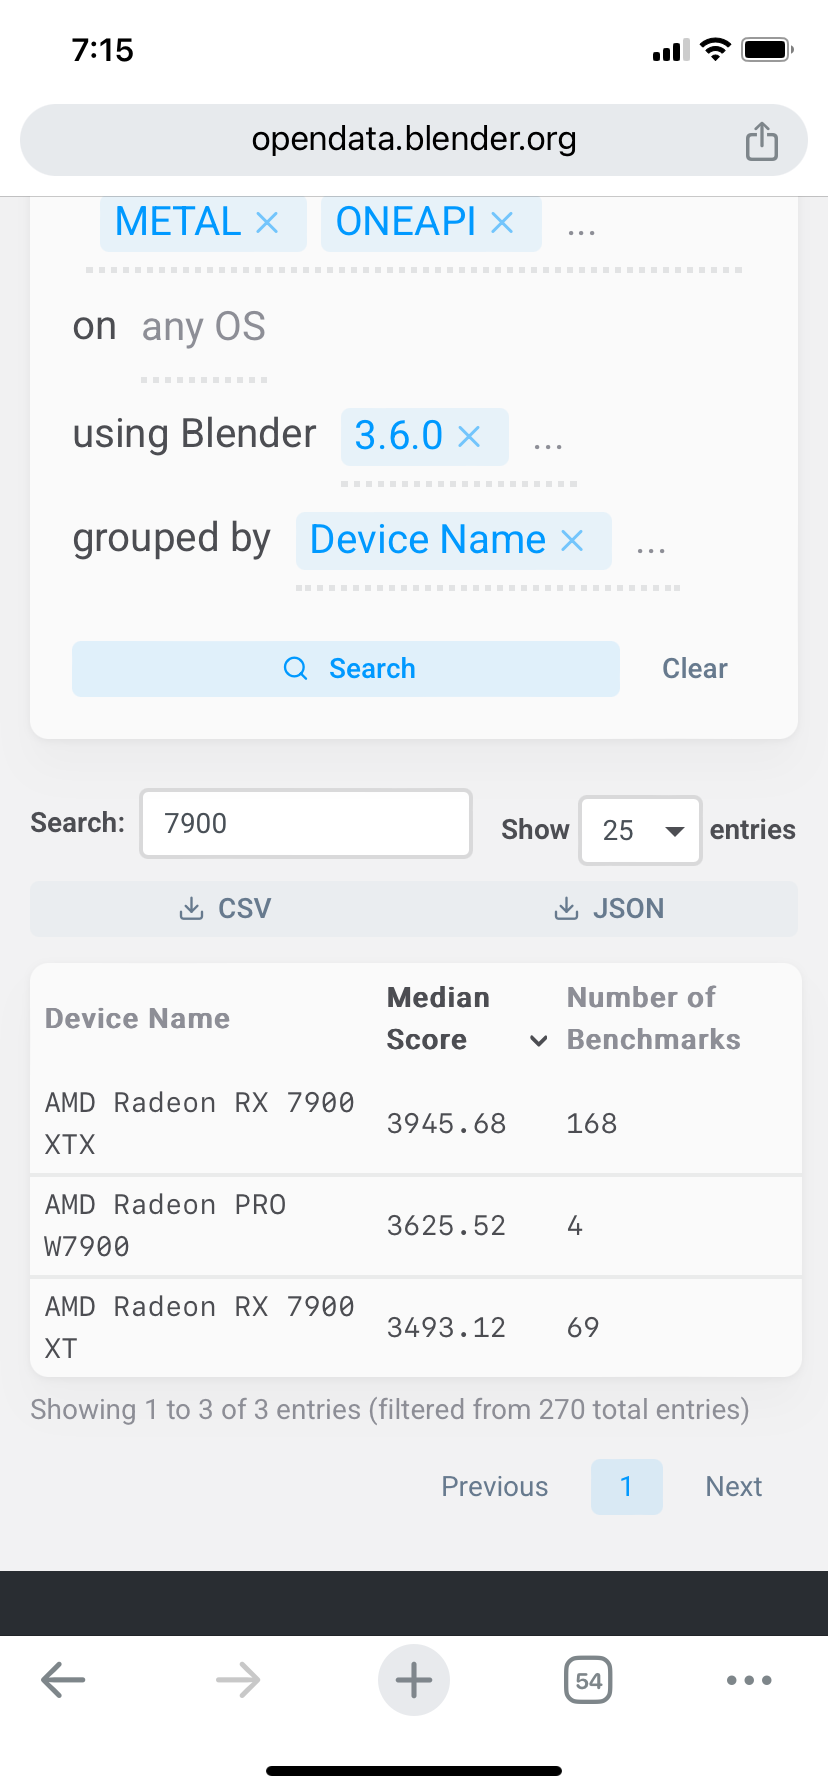Open the any OS selector

click(204, 327)
